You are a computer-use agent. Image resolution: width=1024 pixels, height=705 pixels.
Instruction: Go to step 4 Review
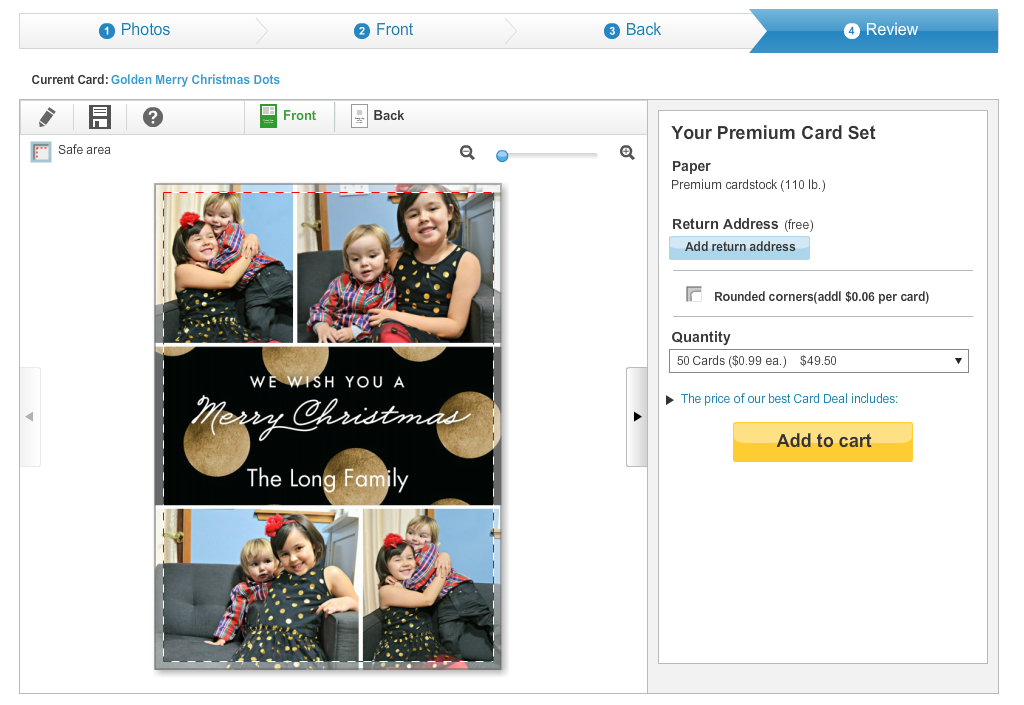pyautogui.click(x=880, y=30)
